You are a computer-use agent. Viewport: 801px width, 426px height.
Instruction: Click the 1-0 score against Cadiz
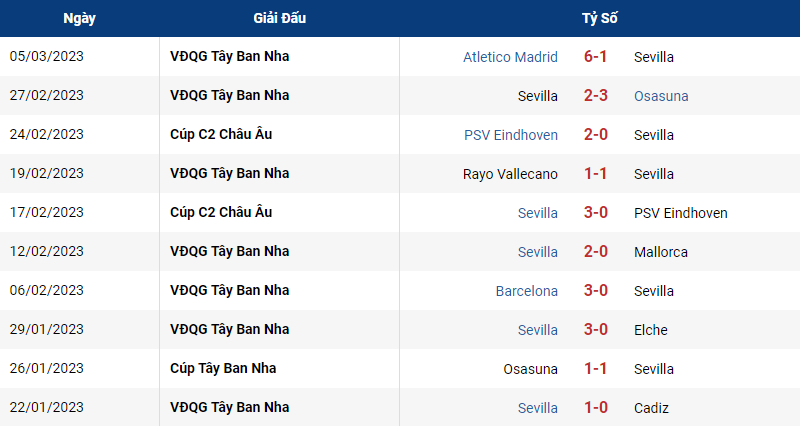[x=595, y=407]
